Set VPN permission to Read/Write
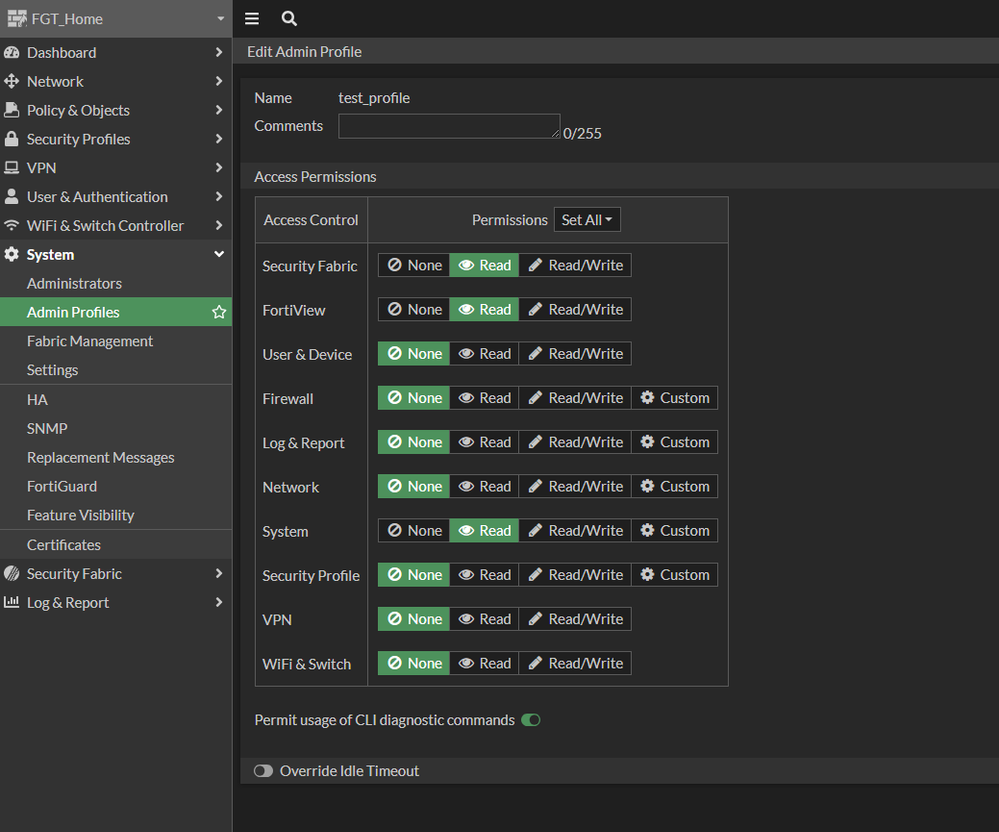Screen dimensions: 999x832 pos(575,619)
